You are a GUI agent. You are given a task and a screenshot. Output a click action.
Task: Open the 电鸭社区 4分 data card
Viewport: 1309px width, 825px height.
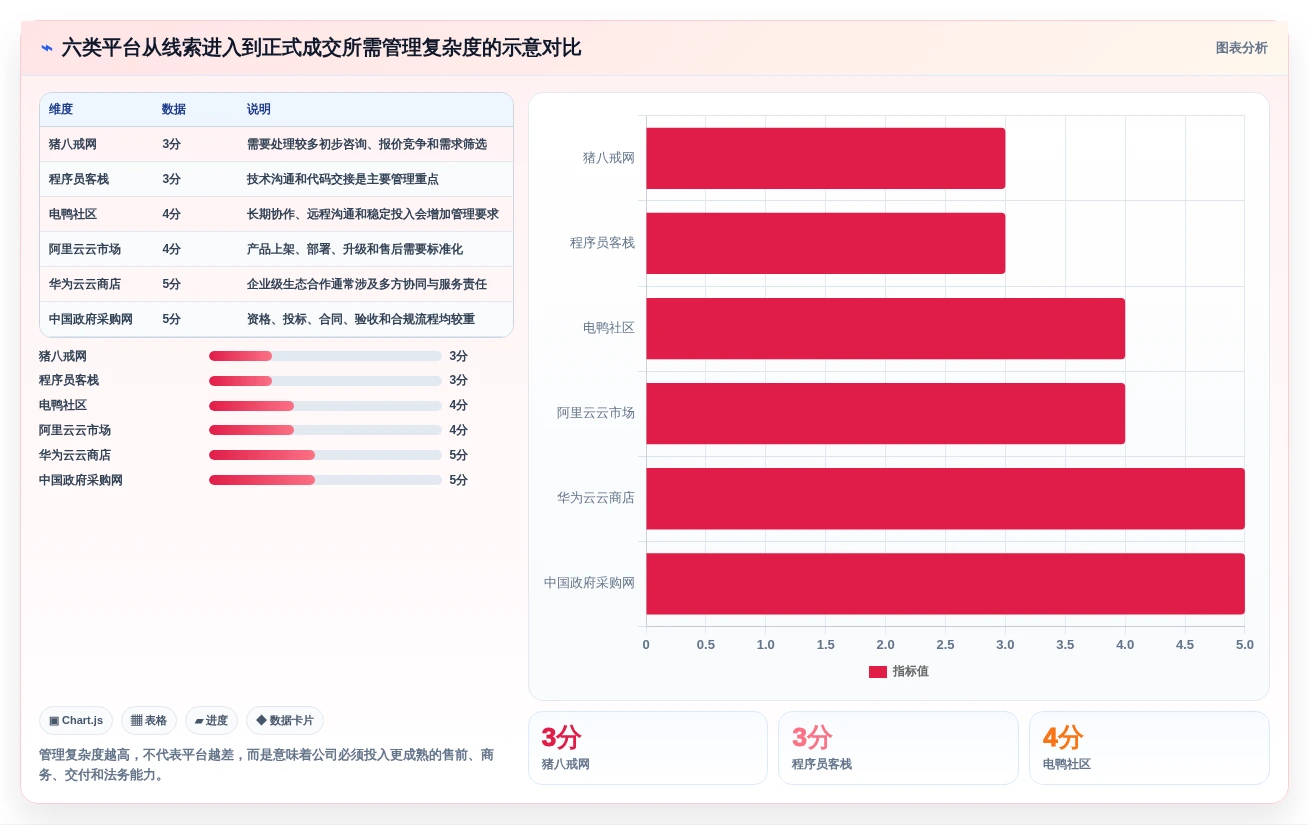(x=1149, y=748)
